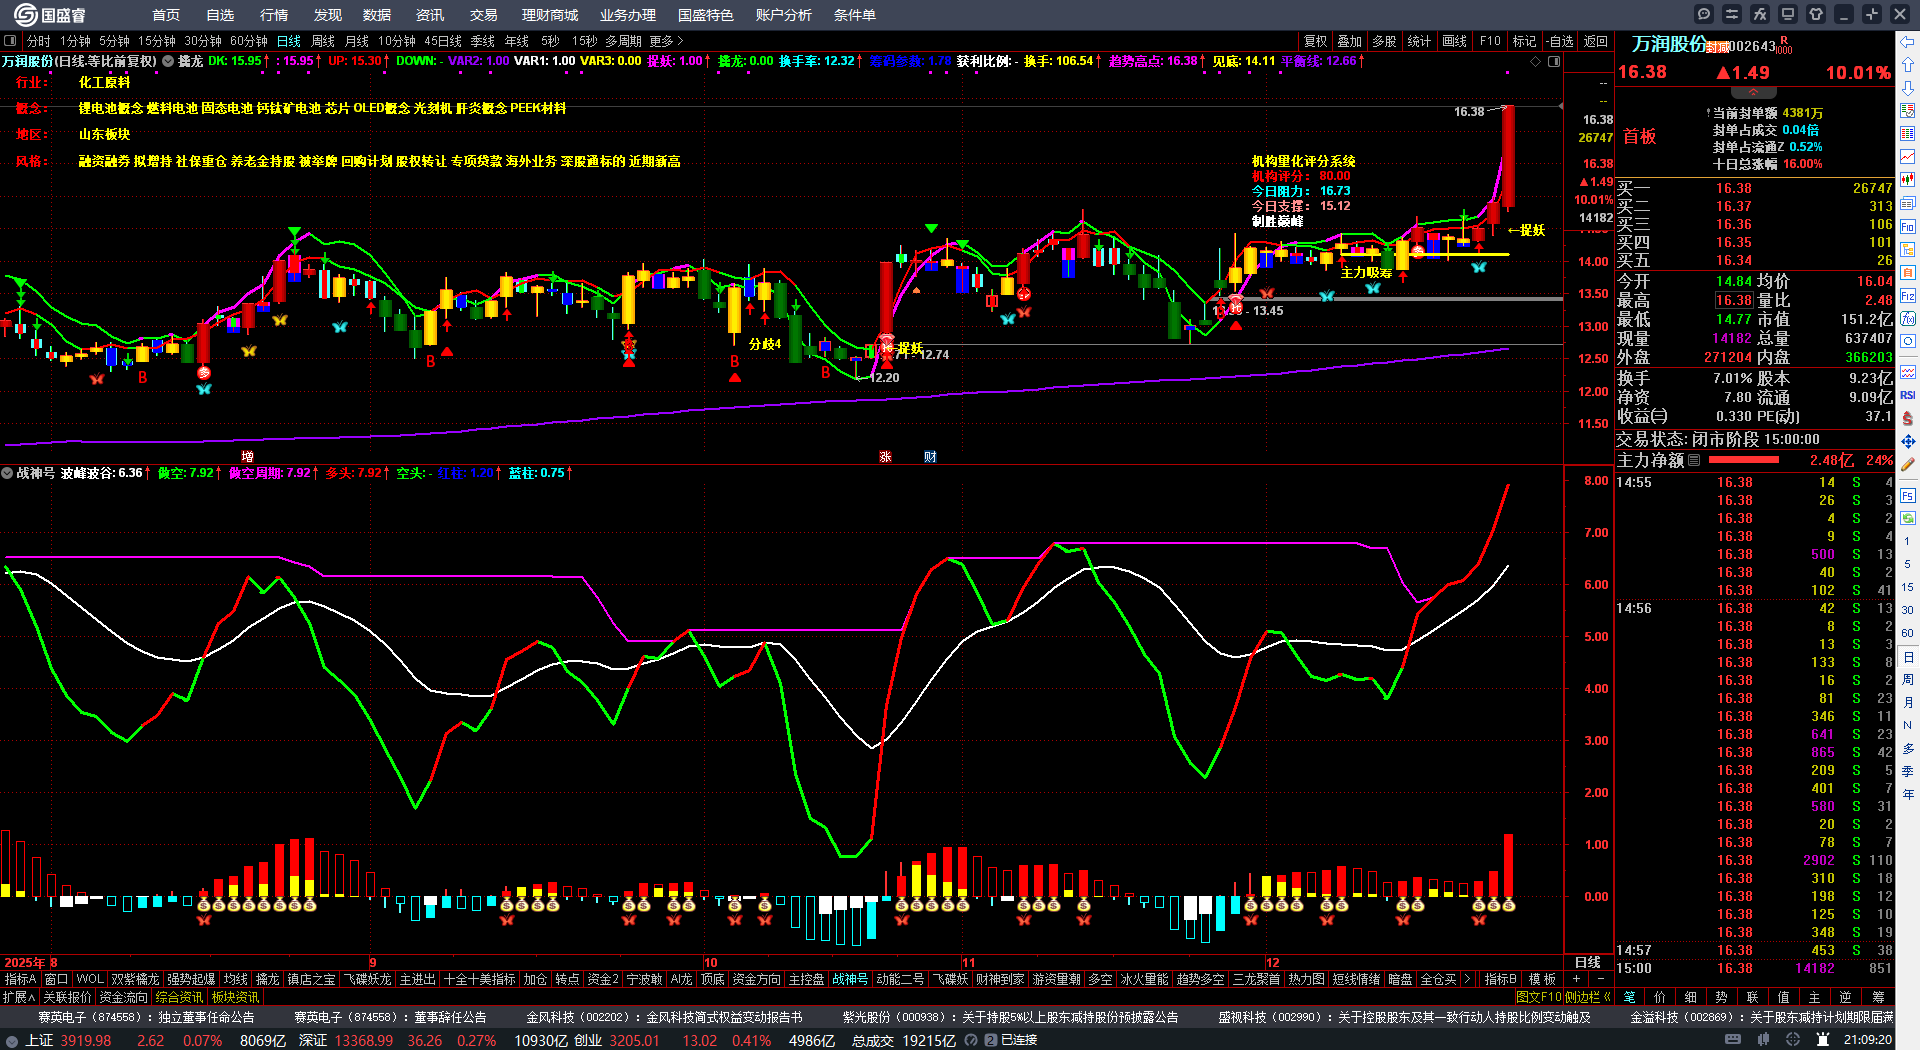Image resolution: width=1920 pixels, height=1050 pixels.
Task: Click the diamond icon above price axis
Action: (x=1536, y=62)
